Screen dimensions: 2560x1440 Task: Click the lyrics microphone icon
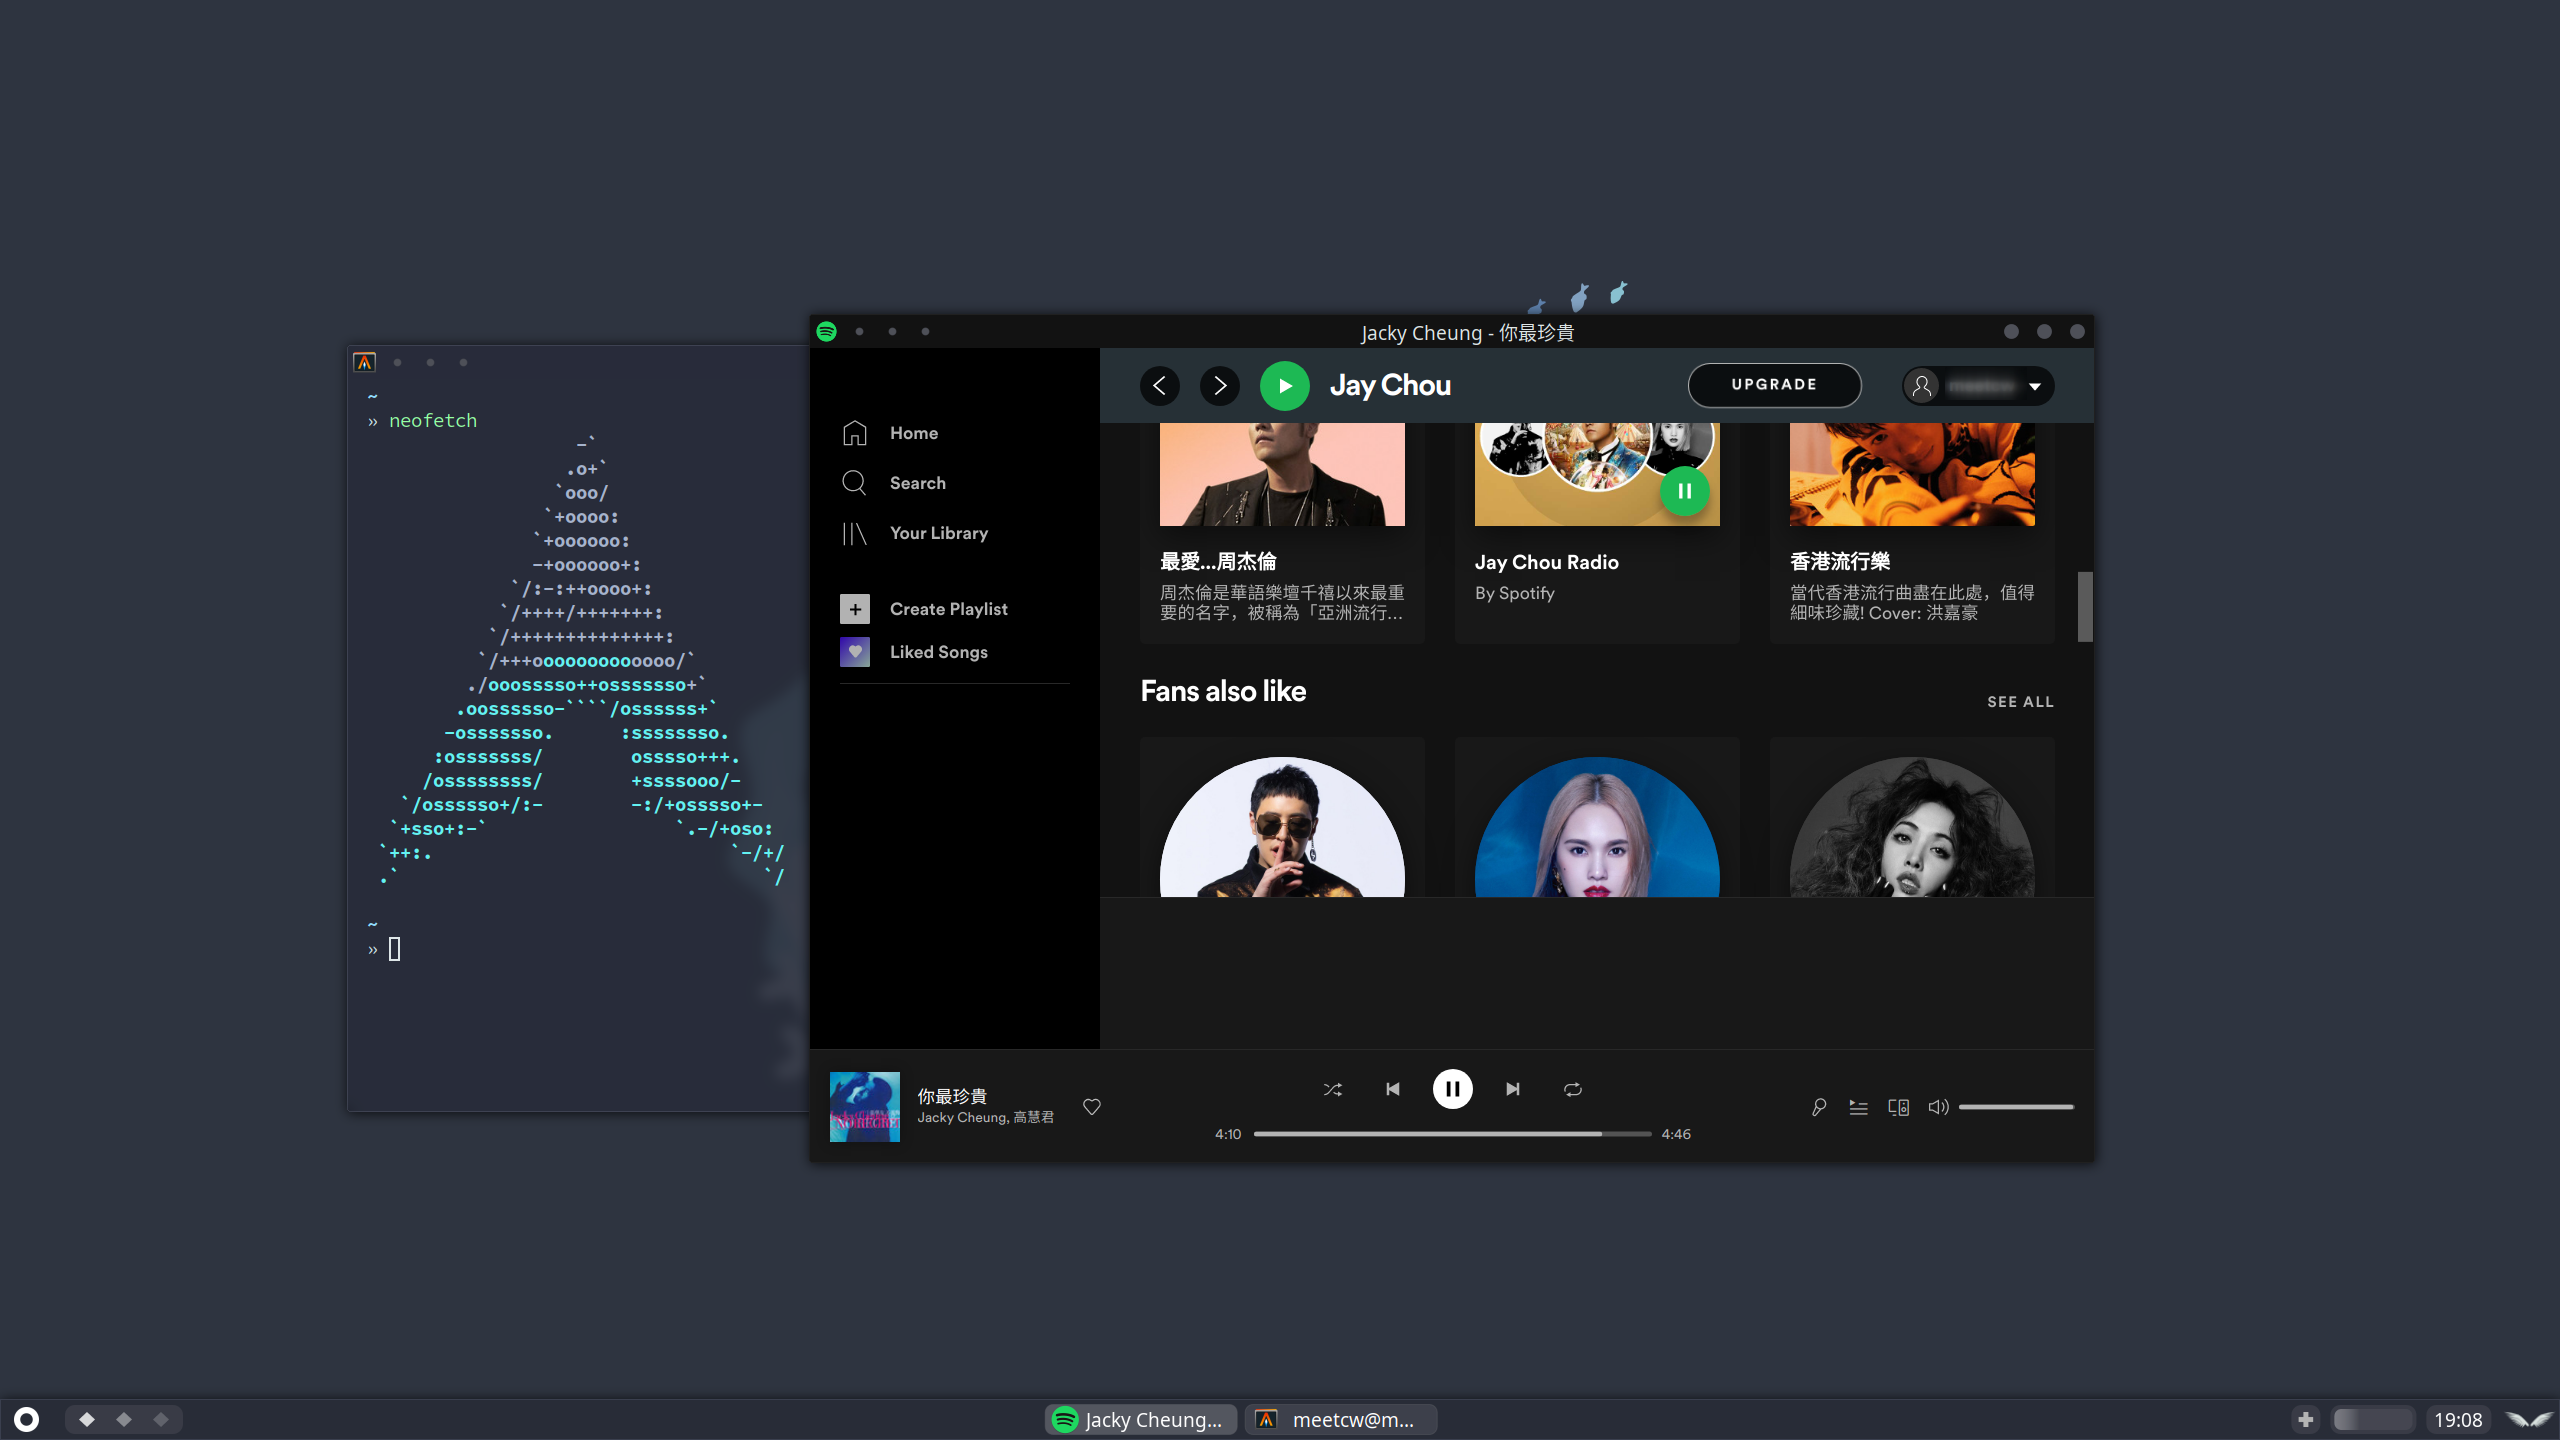(x=1819, y=1107)
